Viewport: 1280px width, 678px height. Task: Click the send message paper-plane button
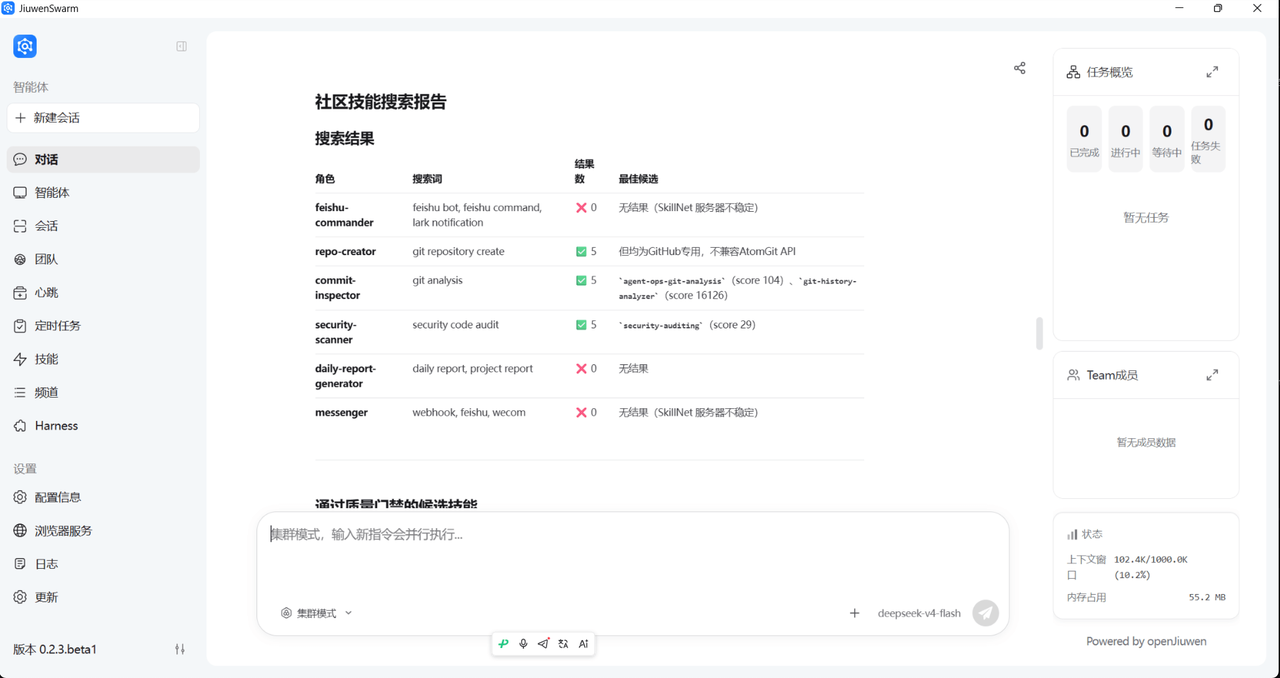(x=986, y=613)
